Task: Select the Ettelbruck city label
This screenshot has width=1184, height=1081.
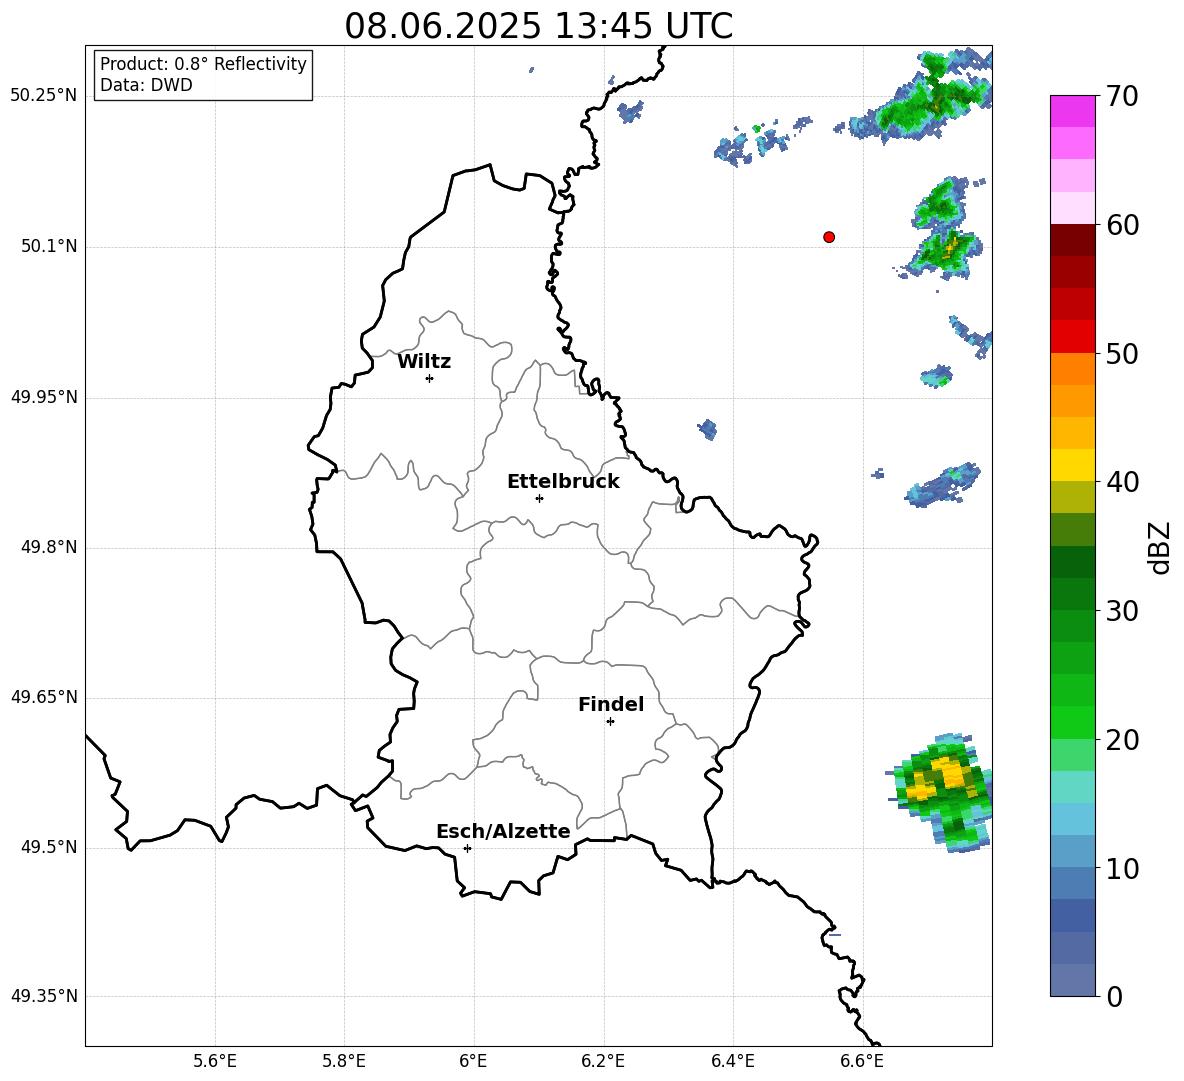Action: [563, 482]
